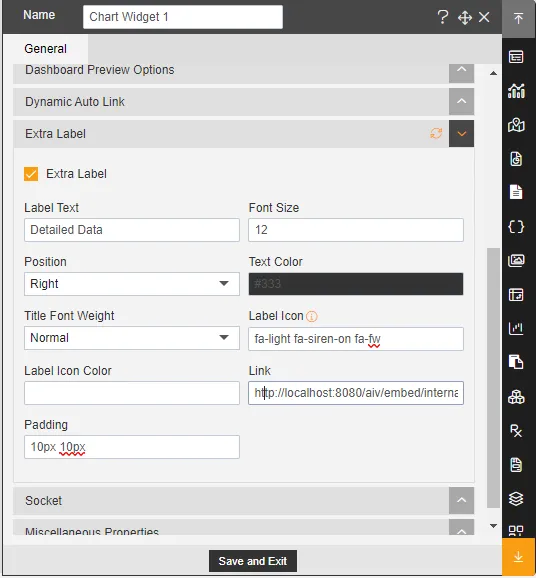Viewport: 536px width, 578px height.
Task: Click the help question mark icon
Action: point(443,17)
